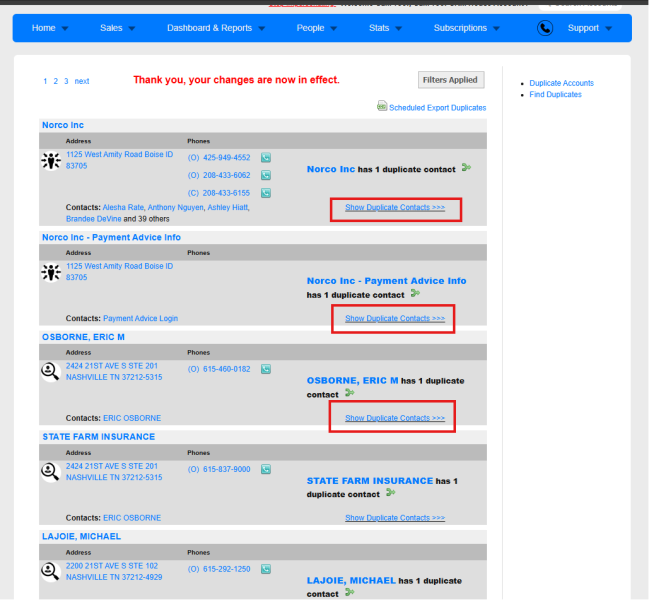The image size is (649, 600).
Task: Click the call icon next to 208-433-6155
Action: (x=266, y=193)
